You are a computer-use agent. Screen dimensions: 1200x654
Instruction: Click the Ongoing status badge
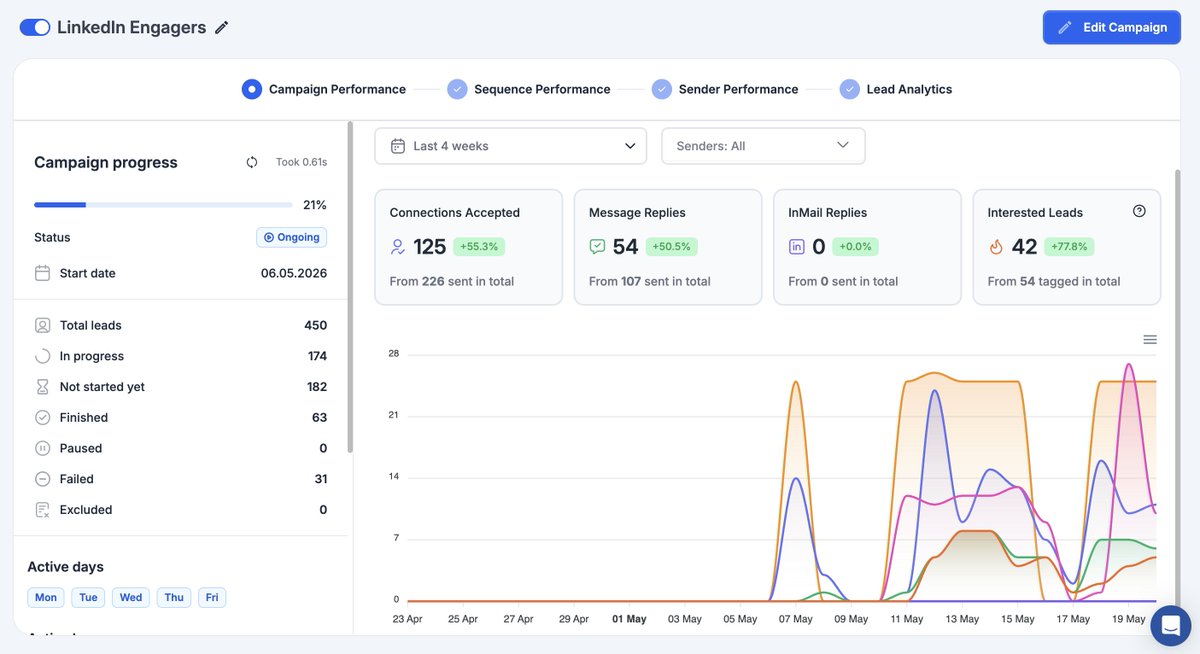click(x=291, y=237)
